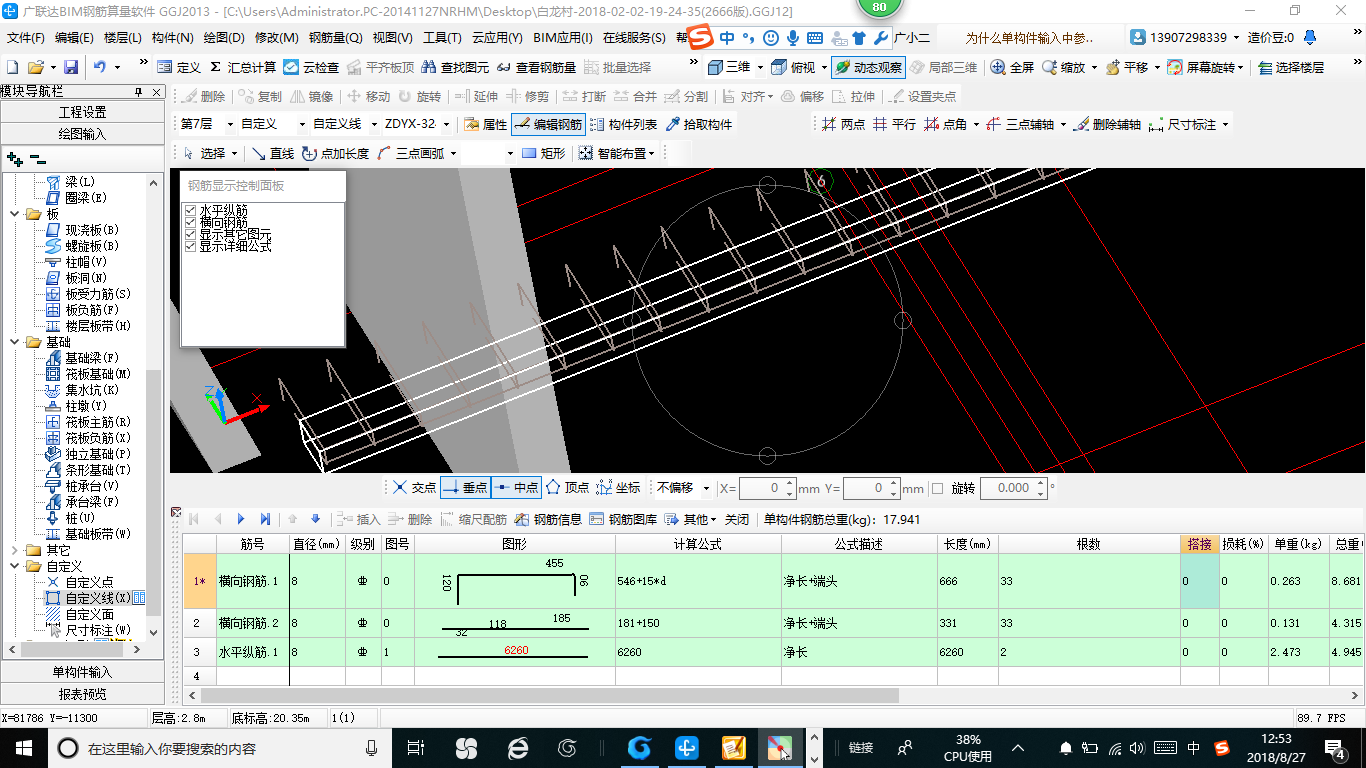Choose the 矩形 rectangle tool
The image size is (1366, 768).
543,153
